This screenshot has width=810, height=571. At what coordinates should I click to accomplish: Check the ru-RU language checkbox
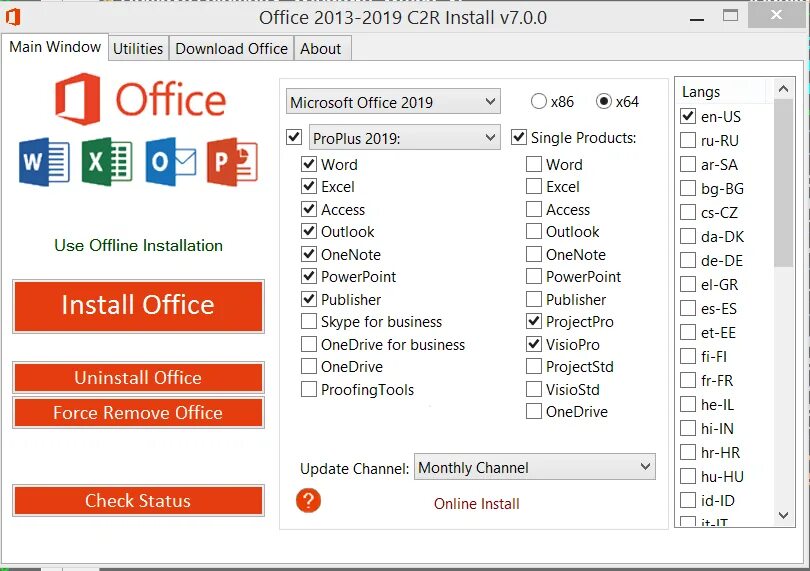(688, 140)
